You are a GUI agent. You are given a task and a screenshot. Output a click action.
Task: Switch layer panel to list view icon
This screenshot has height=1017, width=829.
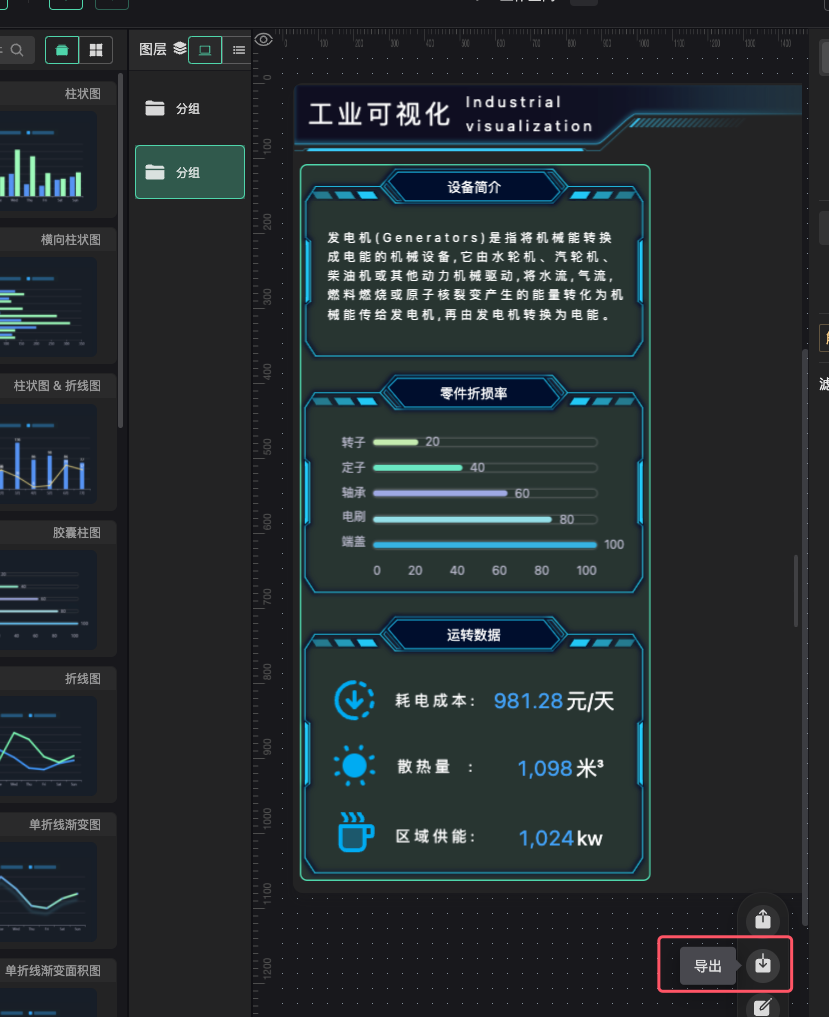click(x=238, y=49)
